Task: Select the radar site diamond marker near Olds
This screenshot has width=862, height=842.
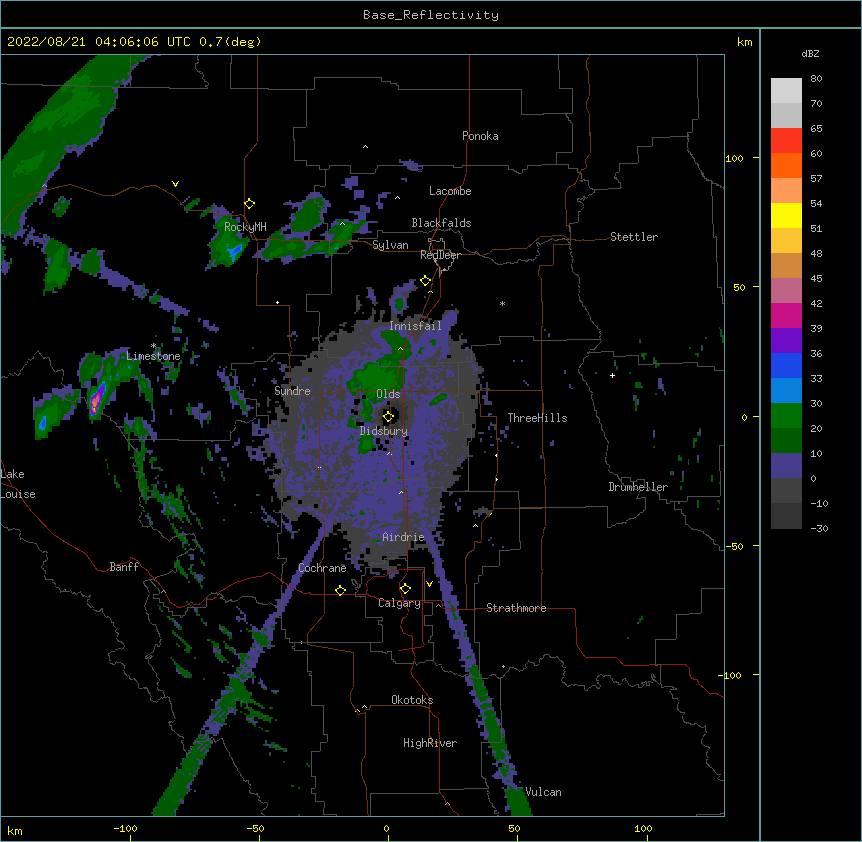Action: click(x=388, y=416)
